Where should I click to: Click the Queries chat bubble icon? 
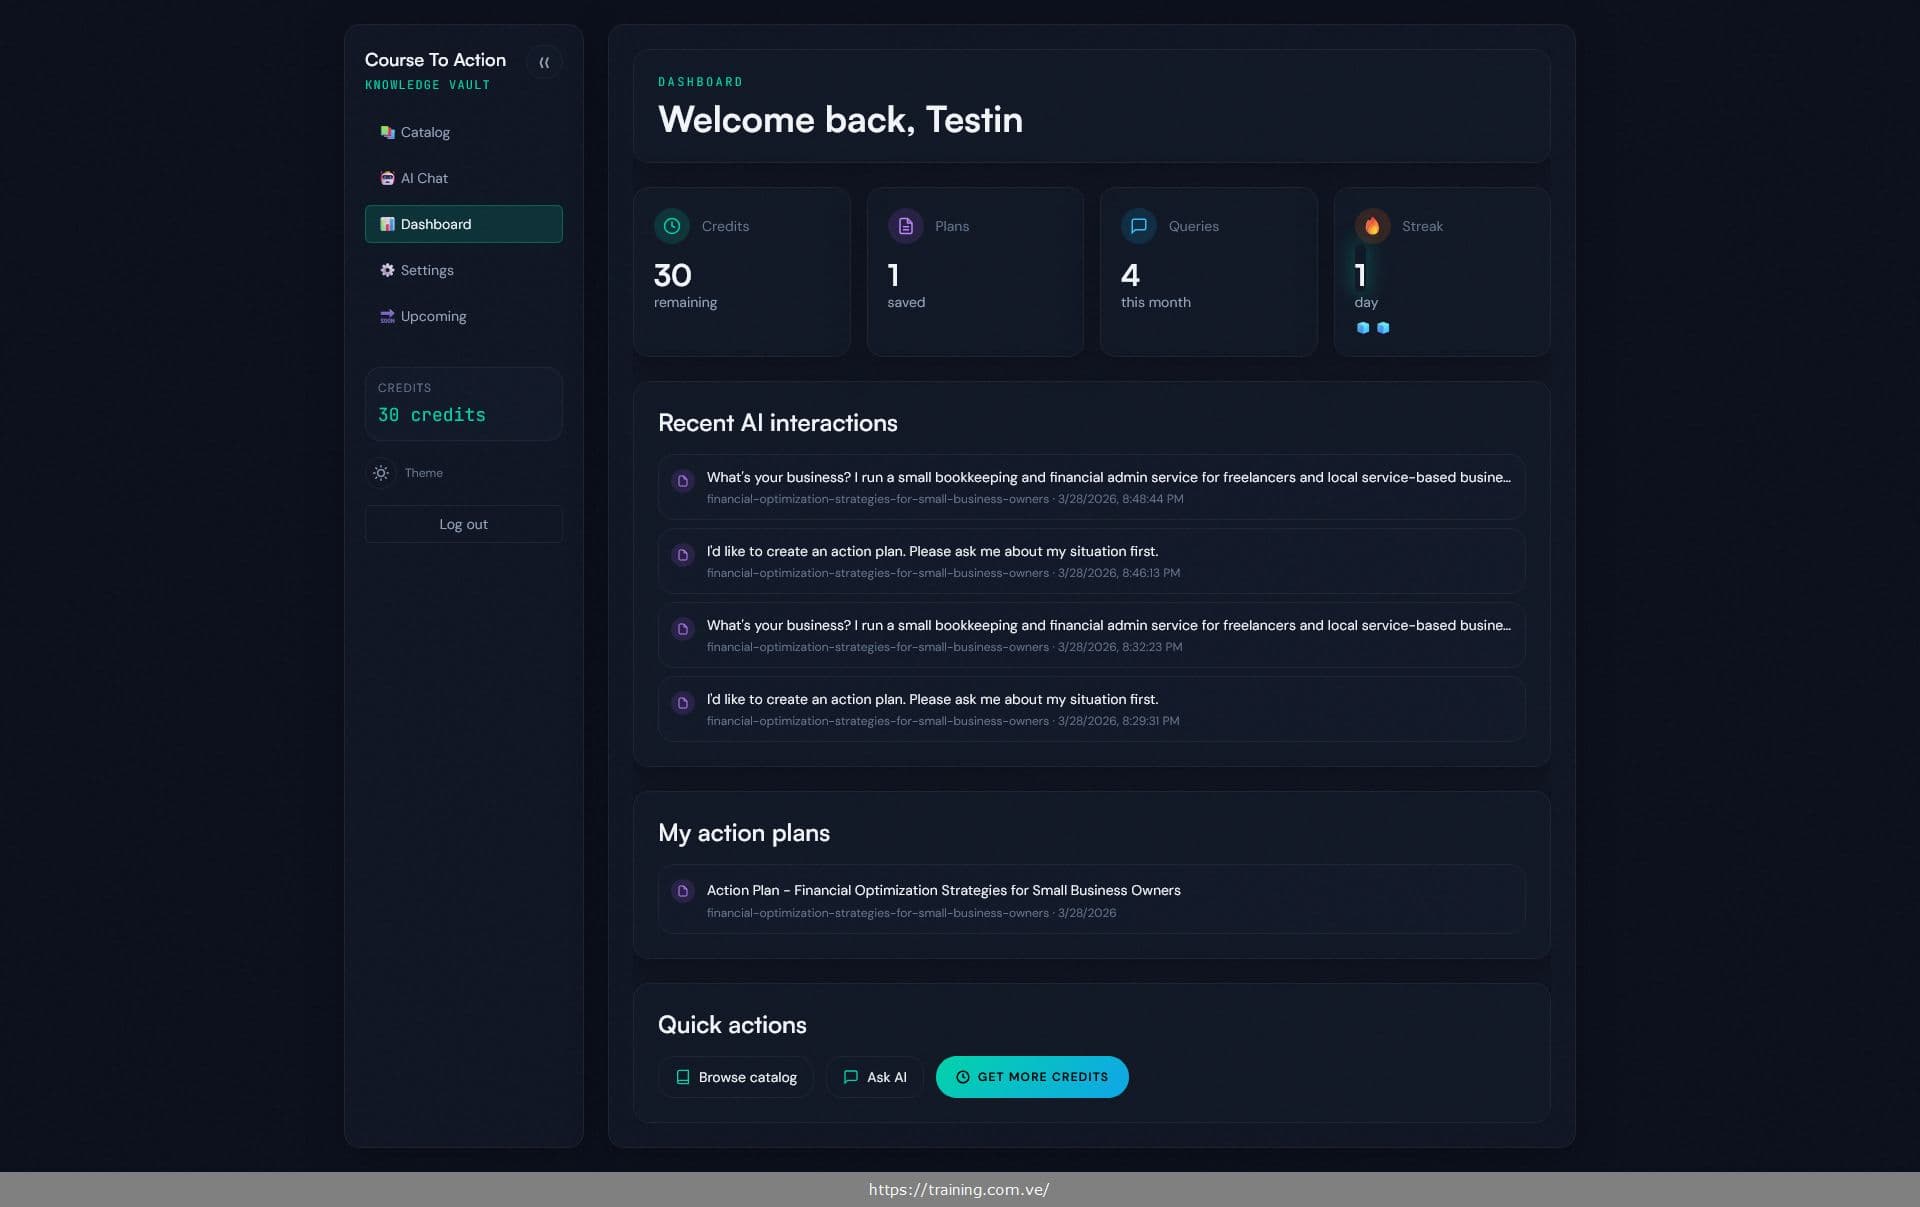[1138, 225]
